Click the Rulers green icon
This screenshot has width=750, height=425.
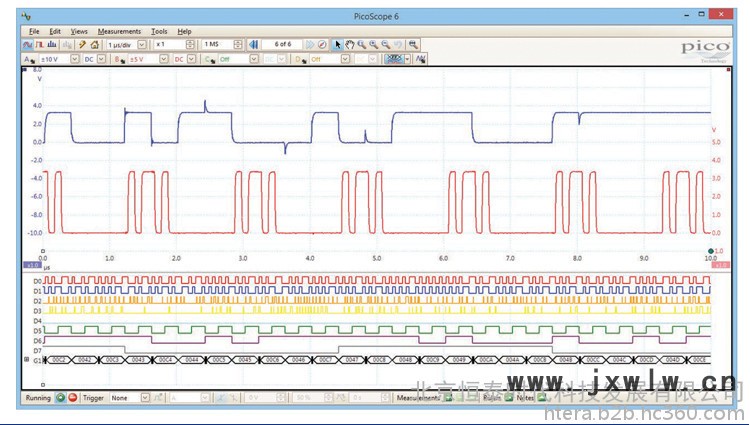pyautogui.click(x=508, y=398)
